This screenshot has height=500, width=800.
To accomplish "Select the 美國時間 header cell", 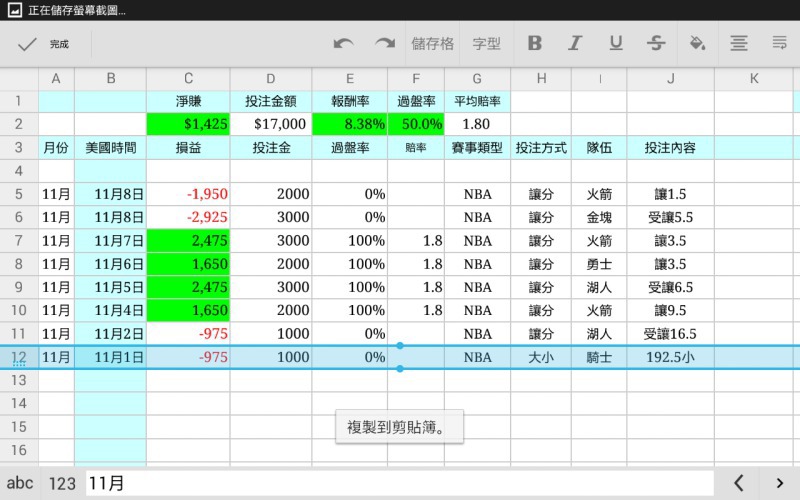I will pyautogui.click(x=111, y=148).
